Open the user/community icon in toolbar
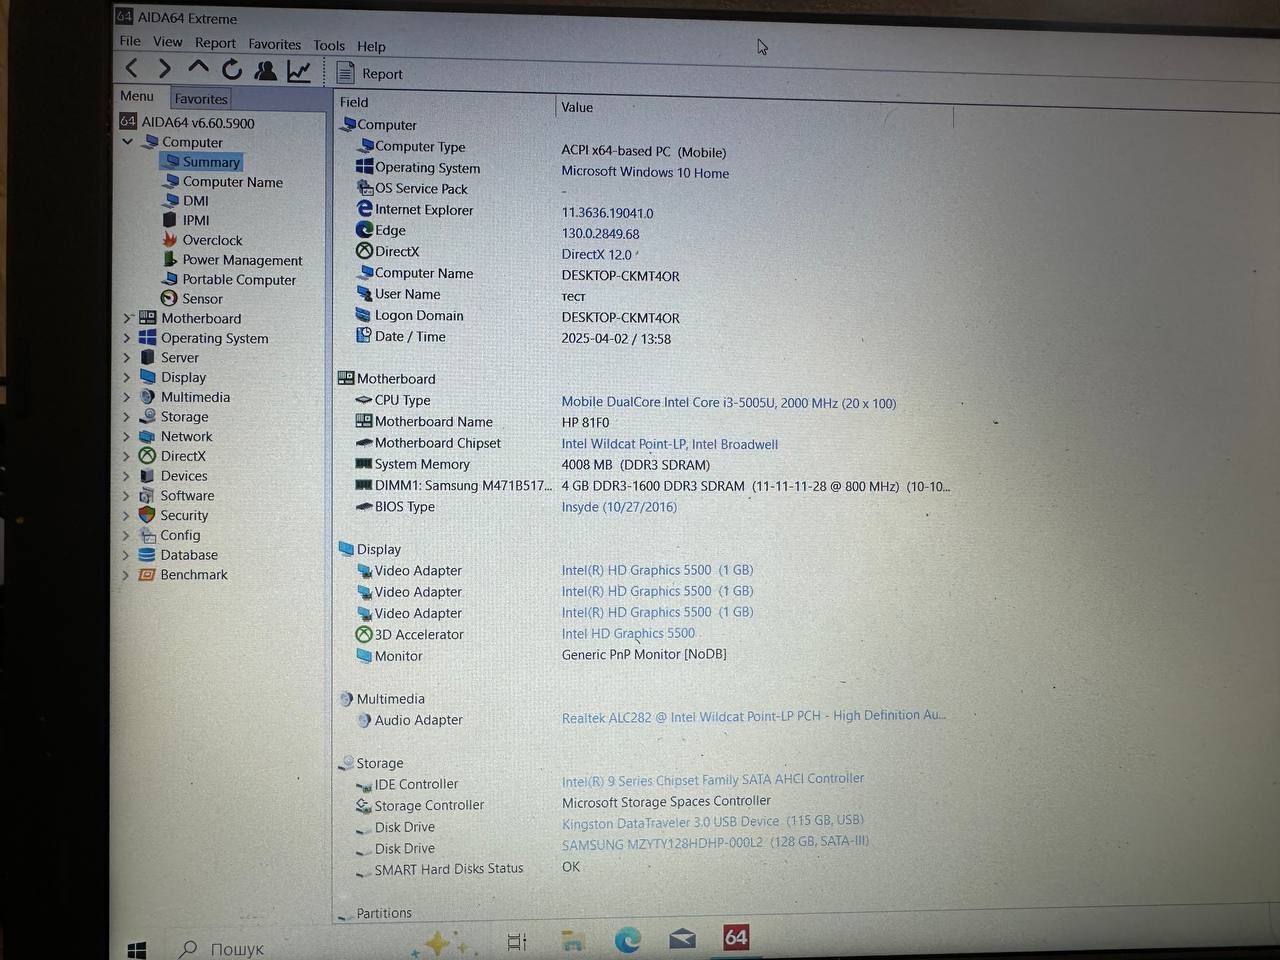 [x=265, y=70]
